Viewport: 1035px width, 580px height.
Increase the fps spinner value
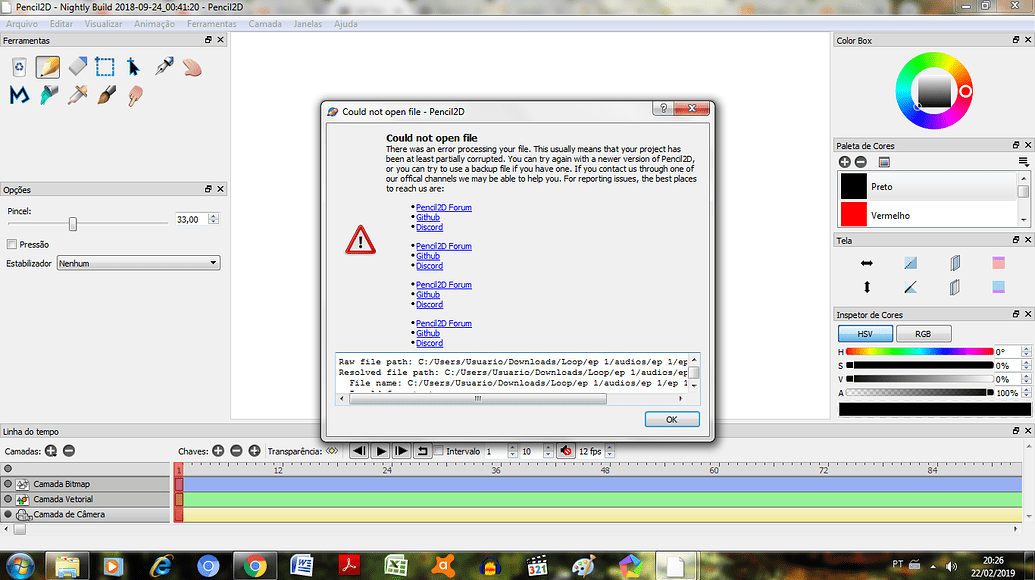[610, 448]
